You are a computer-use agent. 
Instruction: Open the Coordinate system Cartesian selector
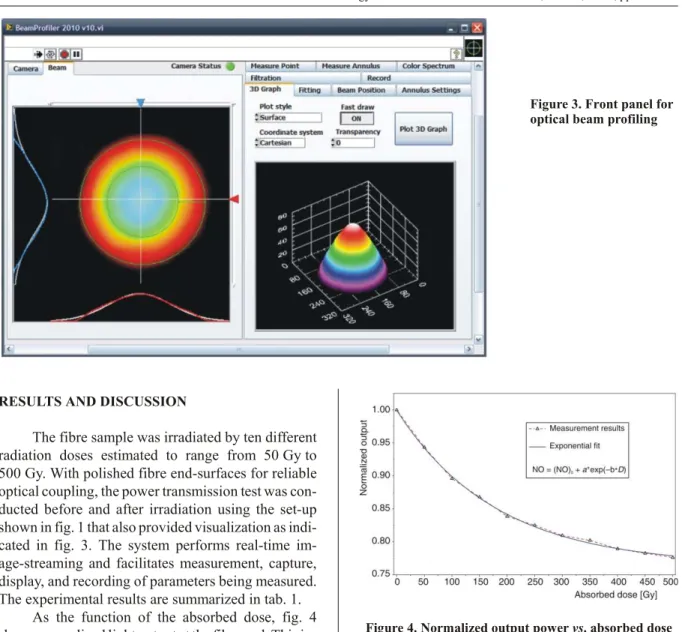pyautogui.click(x=282, y=143)
